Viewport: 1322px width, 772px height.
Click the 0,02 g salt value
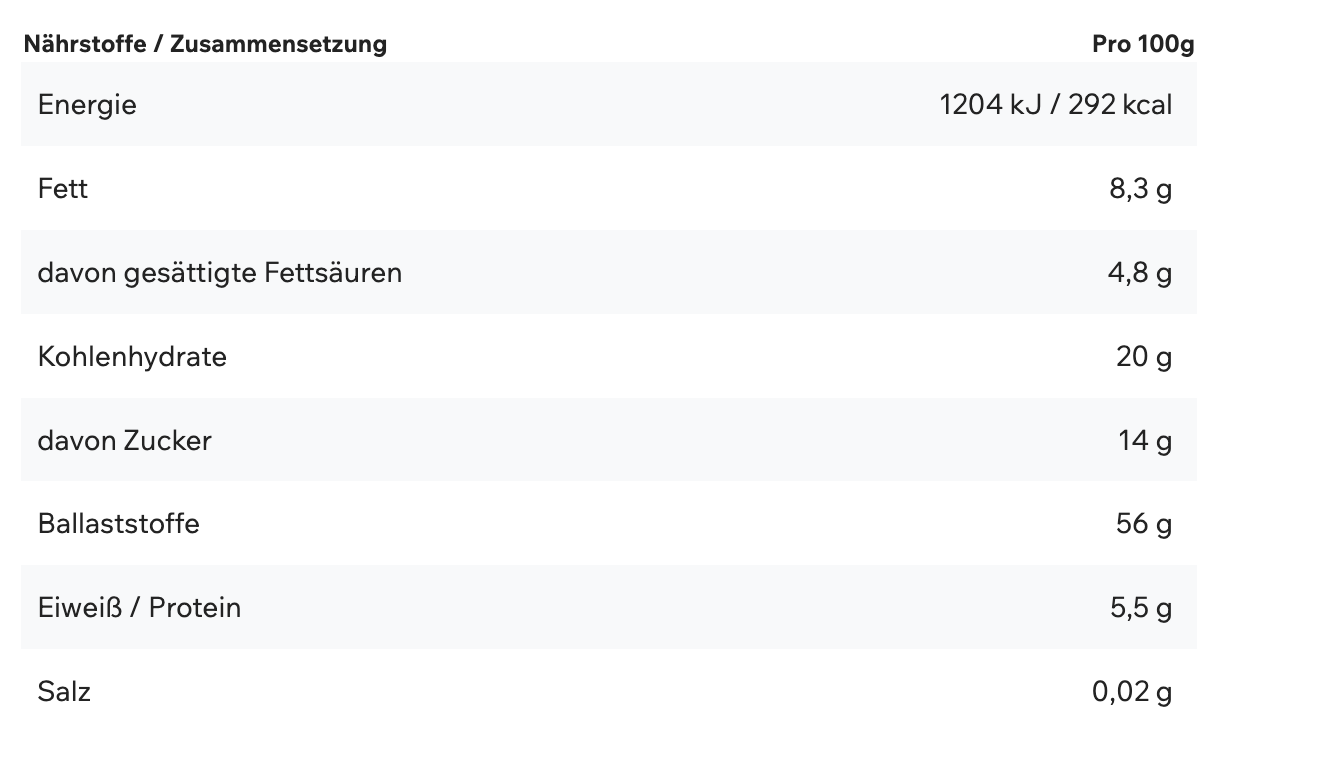pos(1132,692)
